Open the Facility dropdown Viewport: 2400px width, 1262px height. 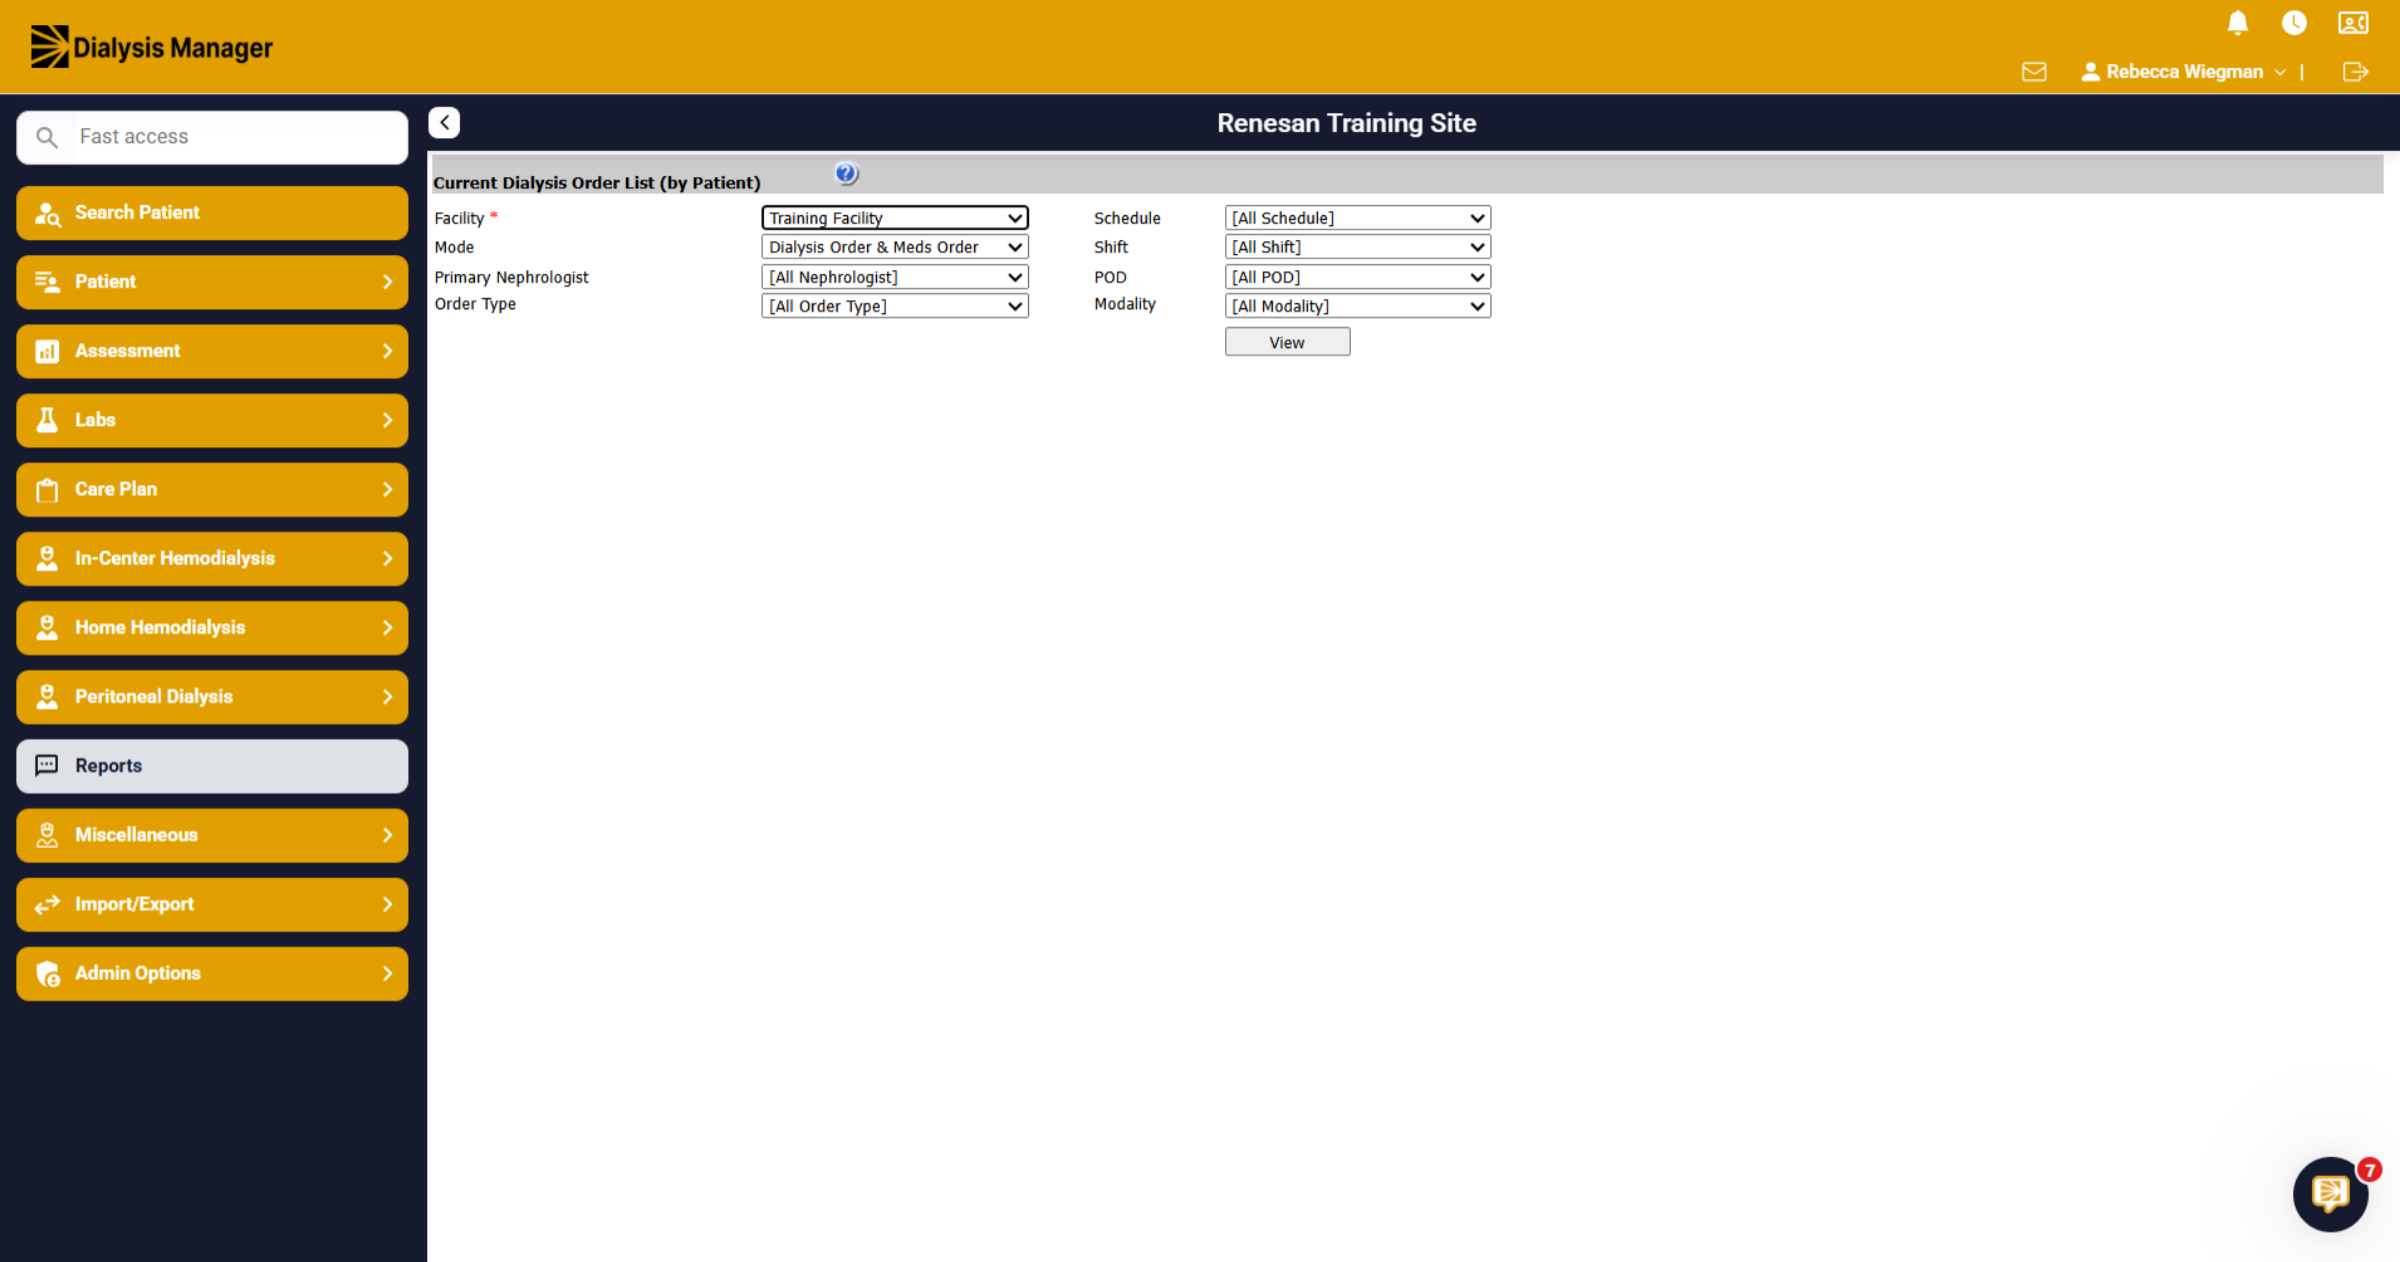click(895, 218)
